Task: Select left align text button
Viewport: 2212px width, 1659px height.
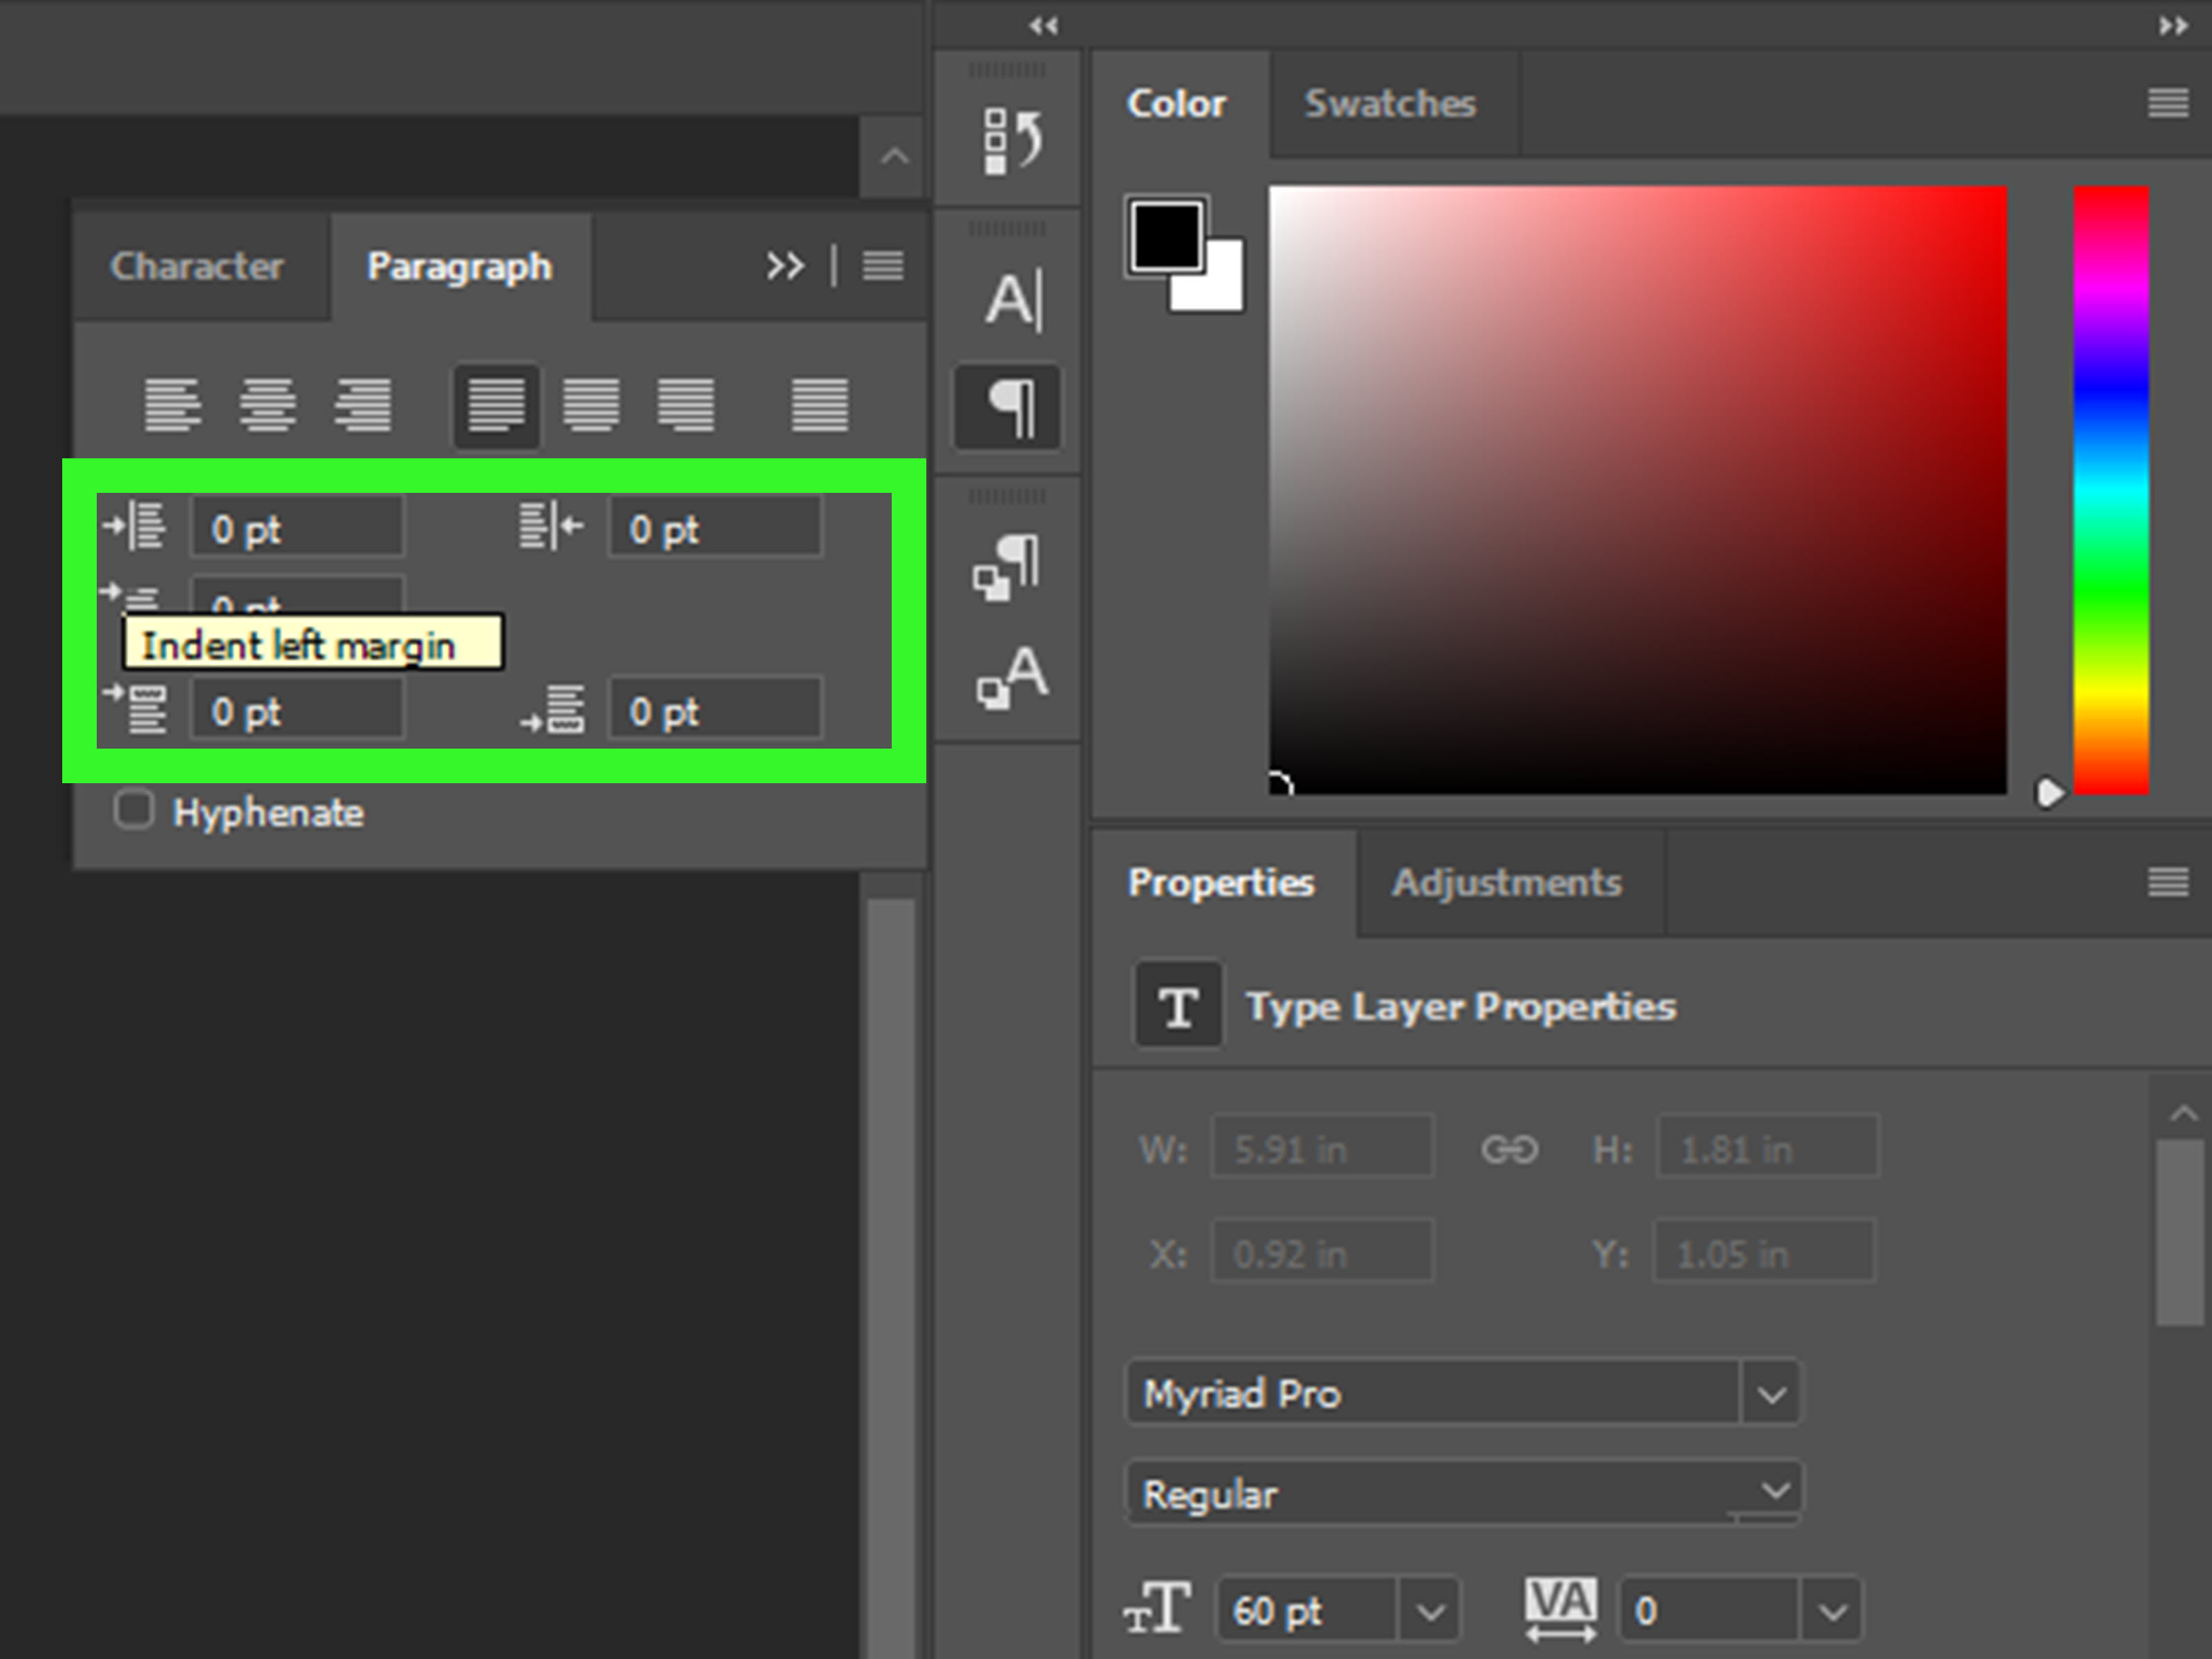Action: [173, 405]
